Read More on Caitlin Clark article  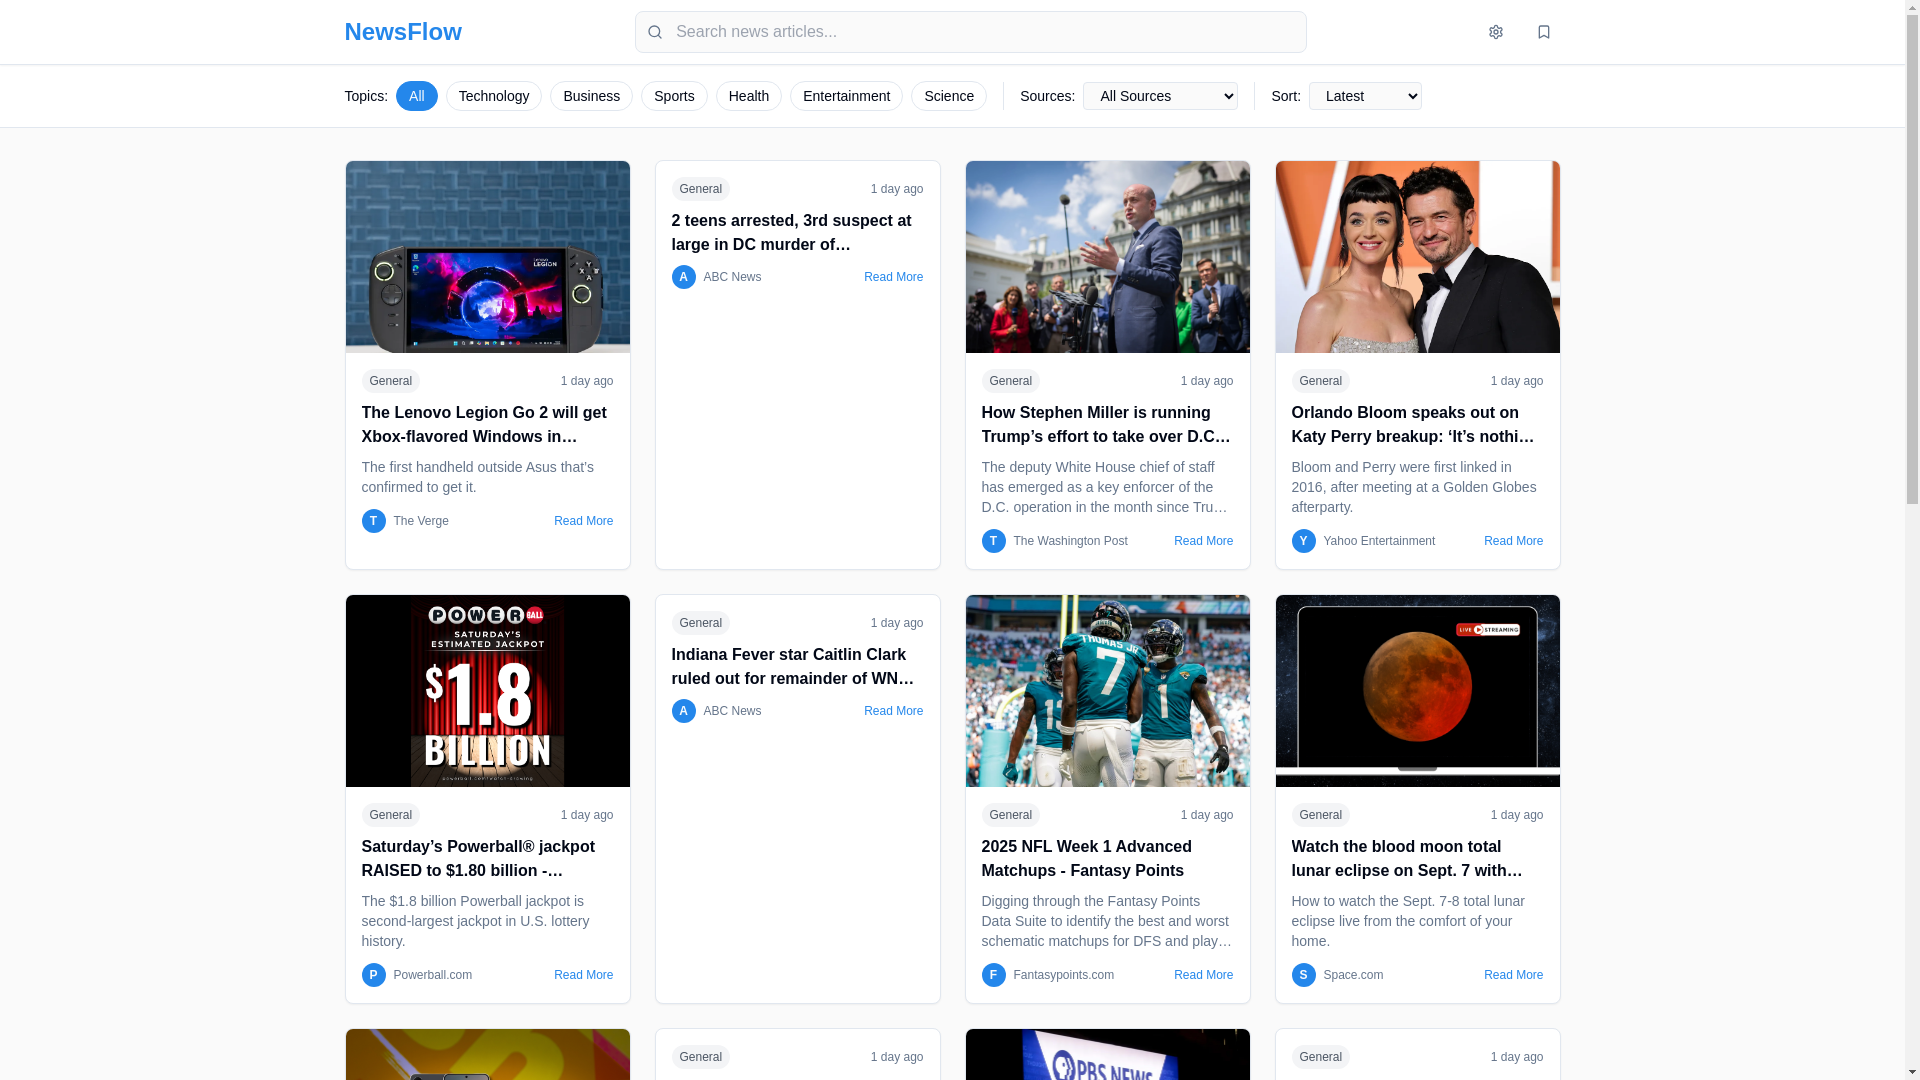[893, 711]
